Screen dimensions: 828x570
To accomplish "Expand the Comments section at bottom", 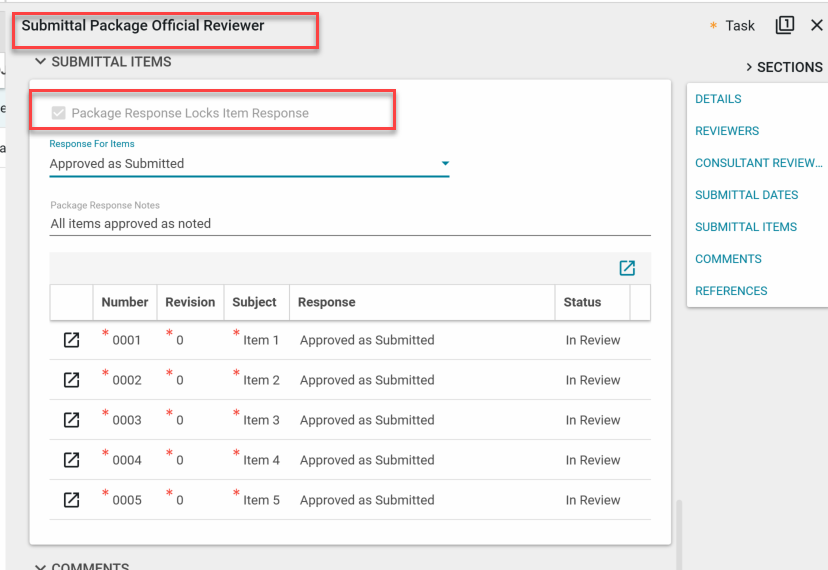I will 40,566.
